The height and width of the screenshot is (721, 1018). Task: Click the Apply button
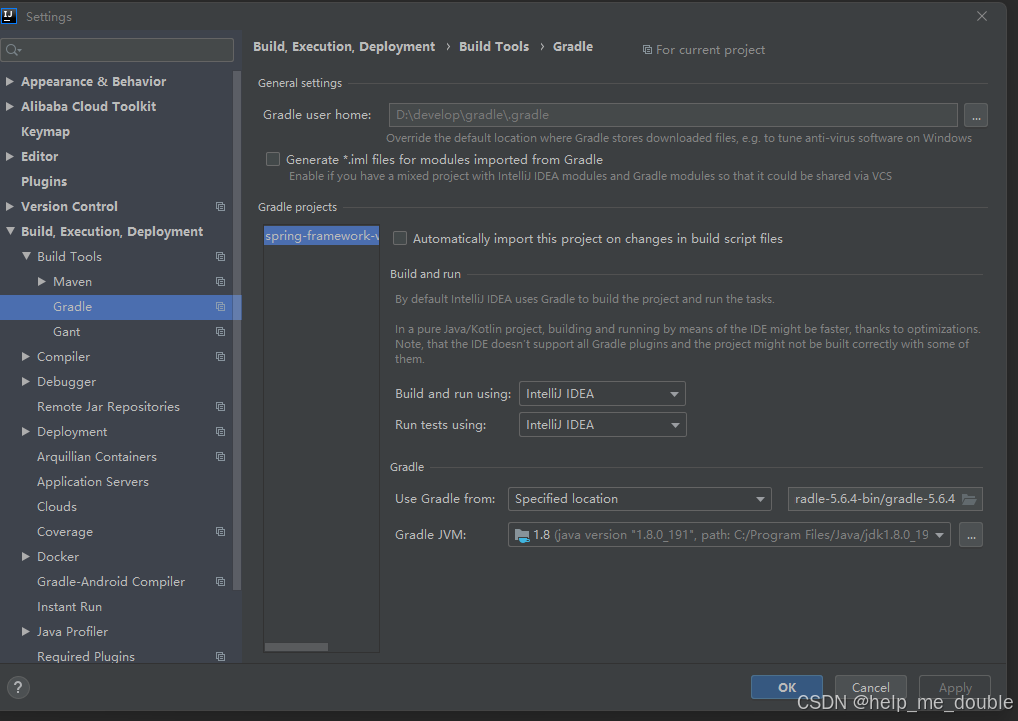pos(955,687)
